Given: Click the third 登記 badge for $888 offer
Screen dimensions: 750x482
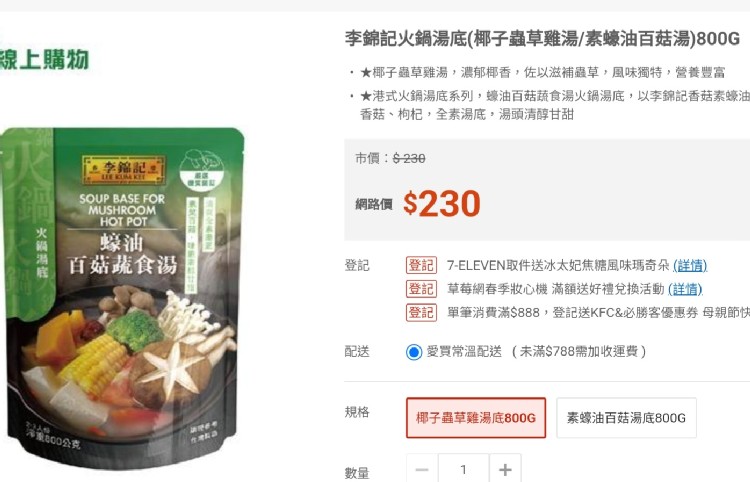Looking at the screenshot, I should [421, 312].
